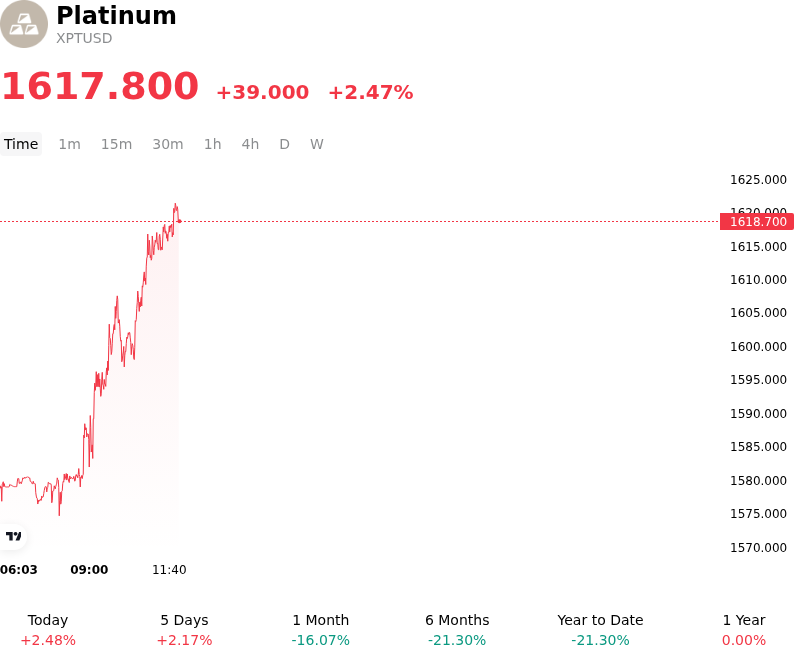The image size is (800, 660).
Task: Choose the 1h chart interval
Action: click(x=212, y=144)
